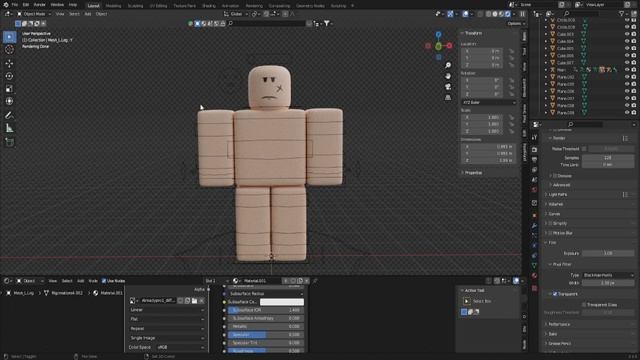The width and height of the screenshot is (640, 360).
Task: Select the Rotate tool
Action: coord(9,76)
